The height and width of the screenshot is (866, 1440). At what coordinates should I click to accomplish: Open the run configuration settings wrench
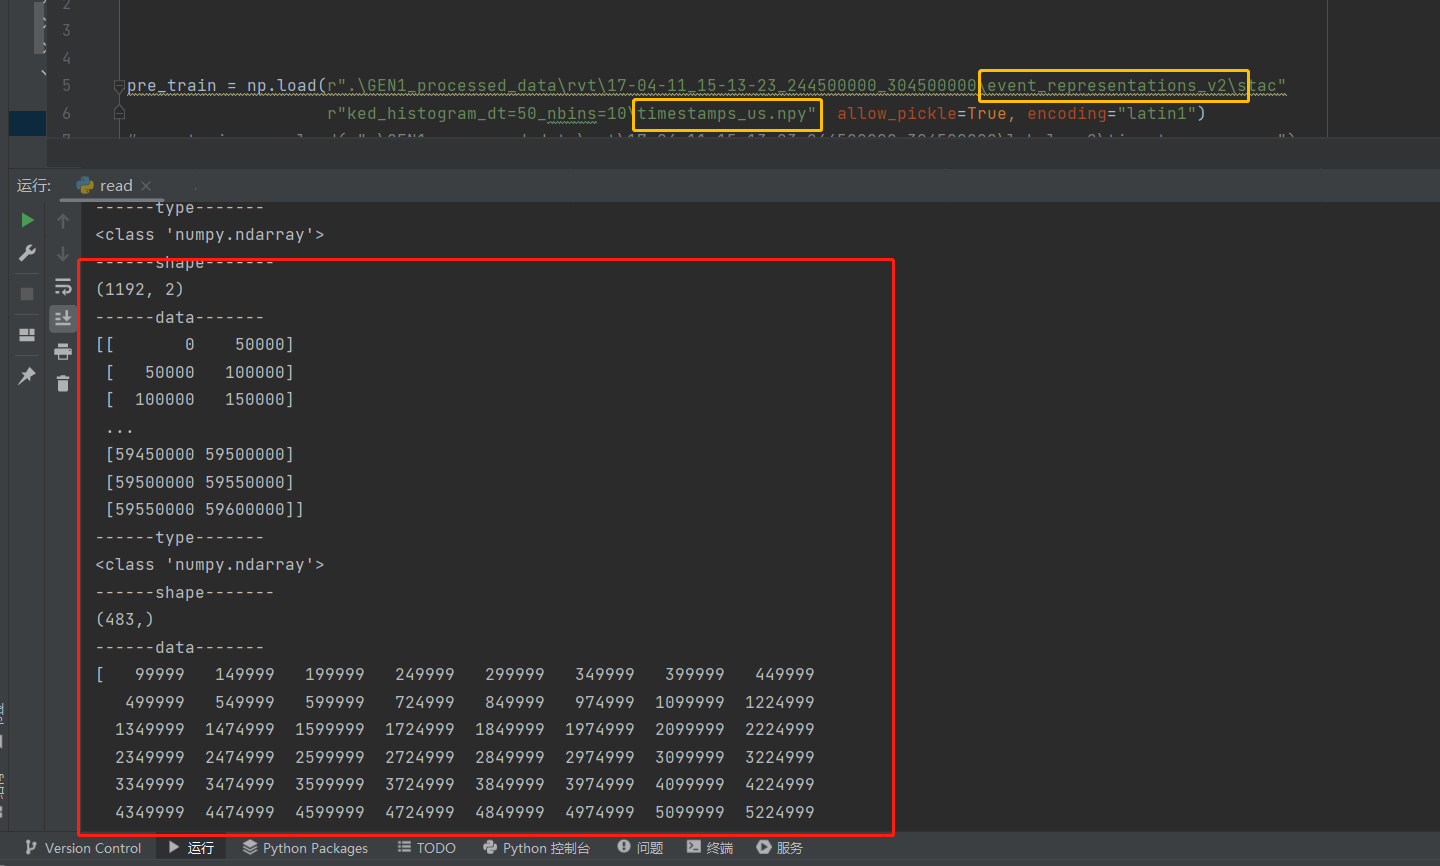(27, 252)
